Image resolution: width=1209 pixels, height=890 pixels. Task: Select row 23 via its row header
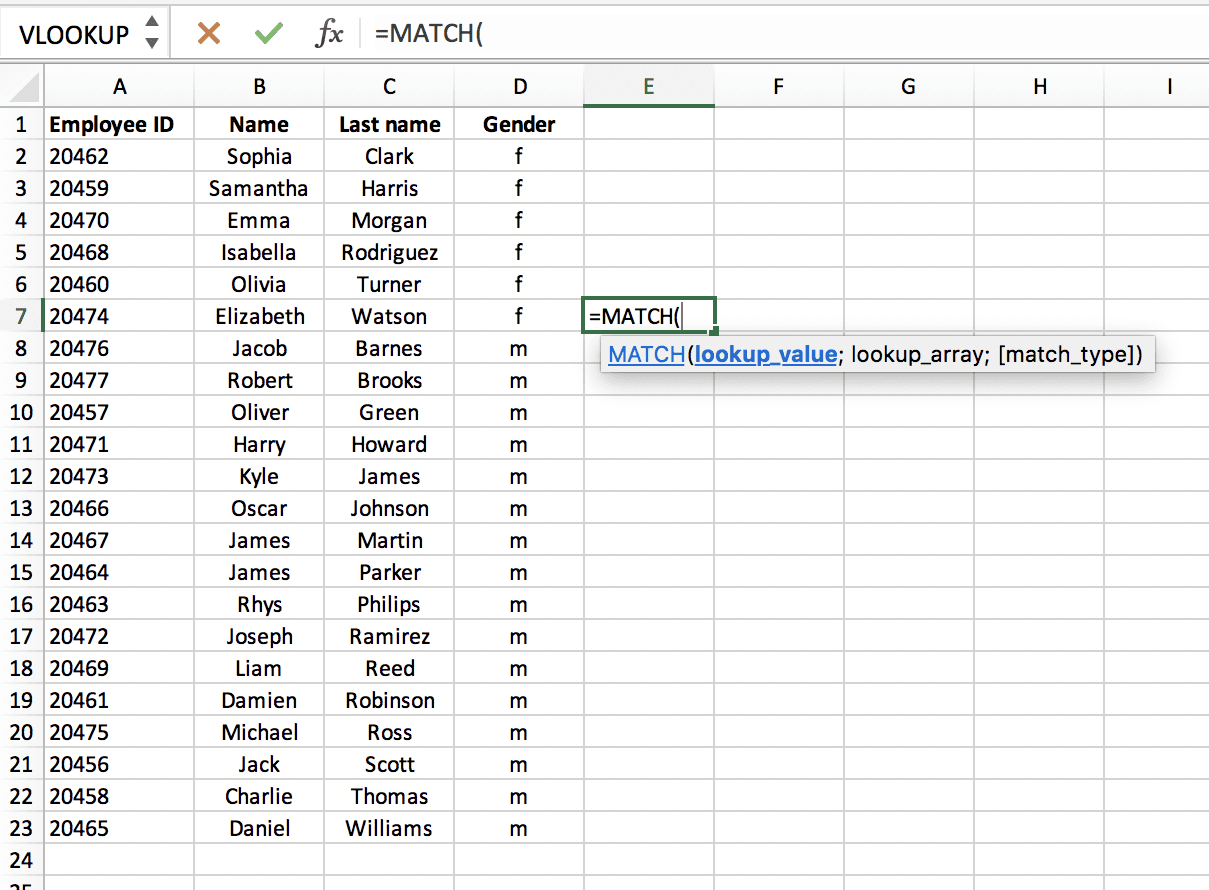point(20,828)
